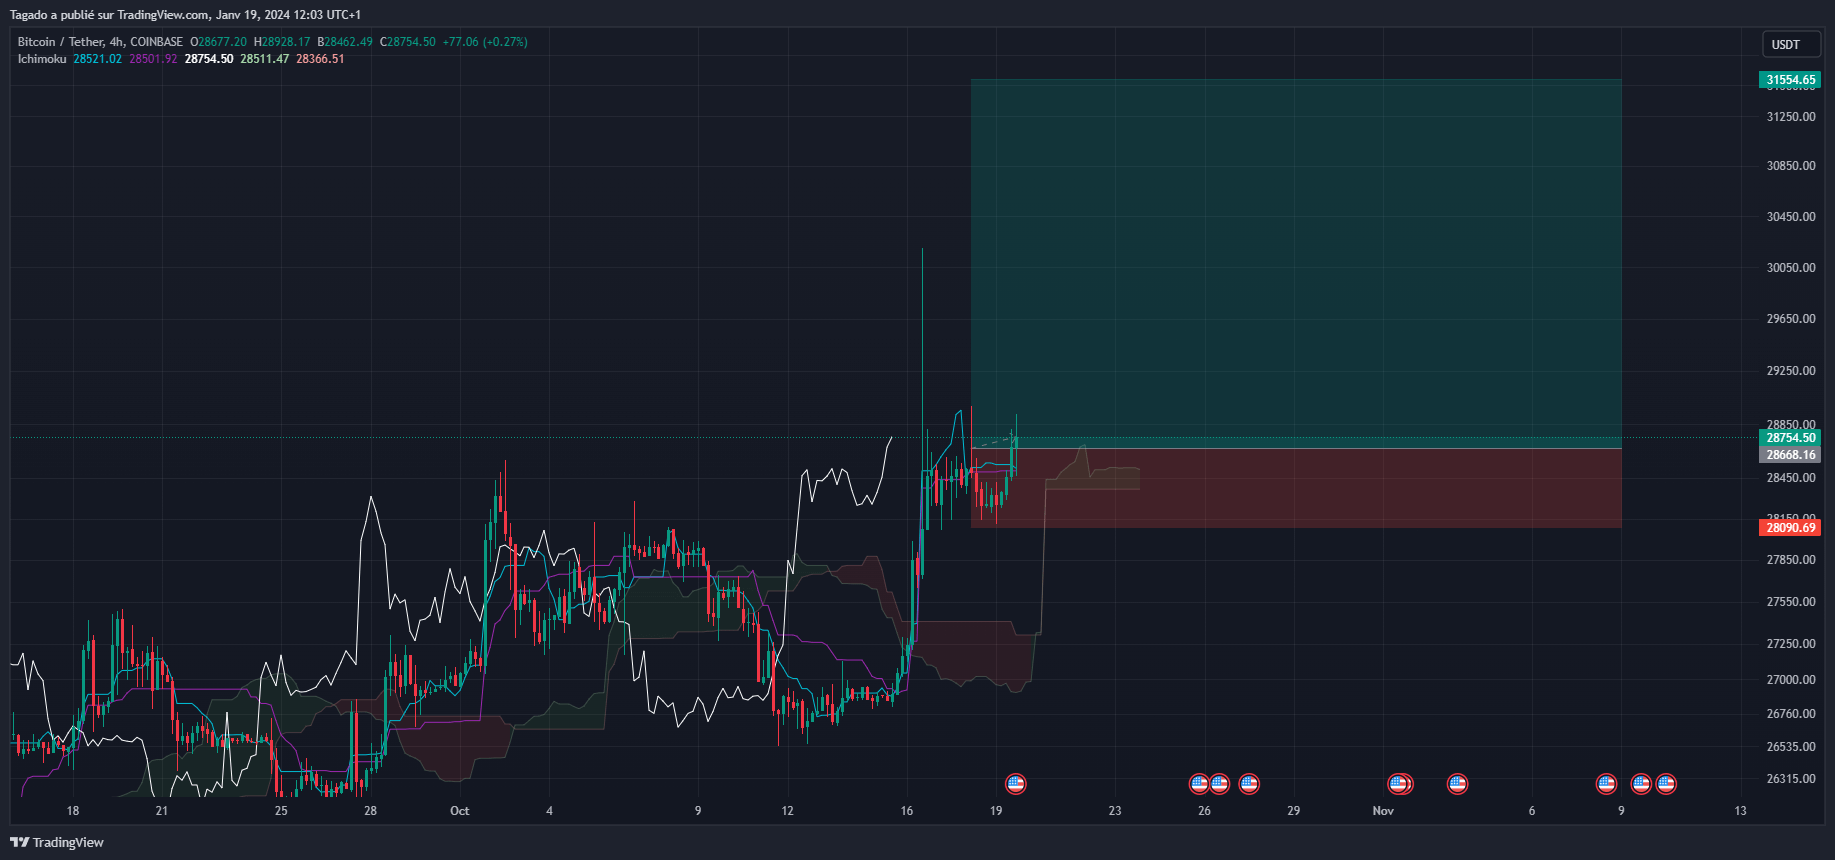The image size is (1835, 860).
Task: Click the 27250.00 price axis label
Action: click(1791, 644)
